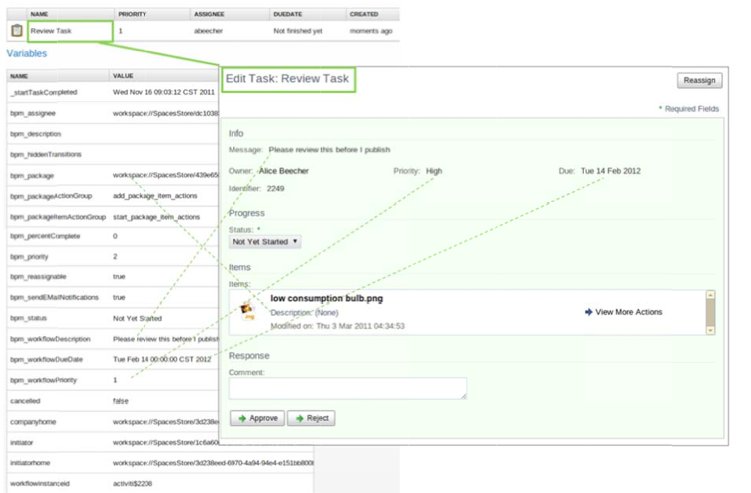The width and height of the screenshot is (751, 493).
Task: Select the Review Task name in task table
Action: [51, 31]
